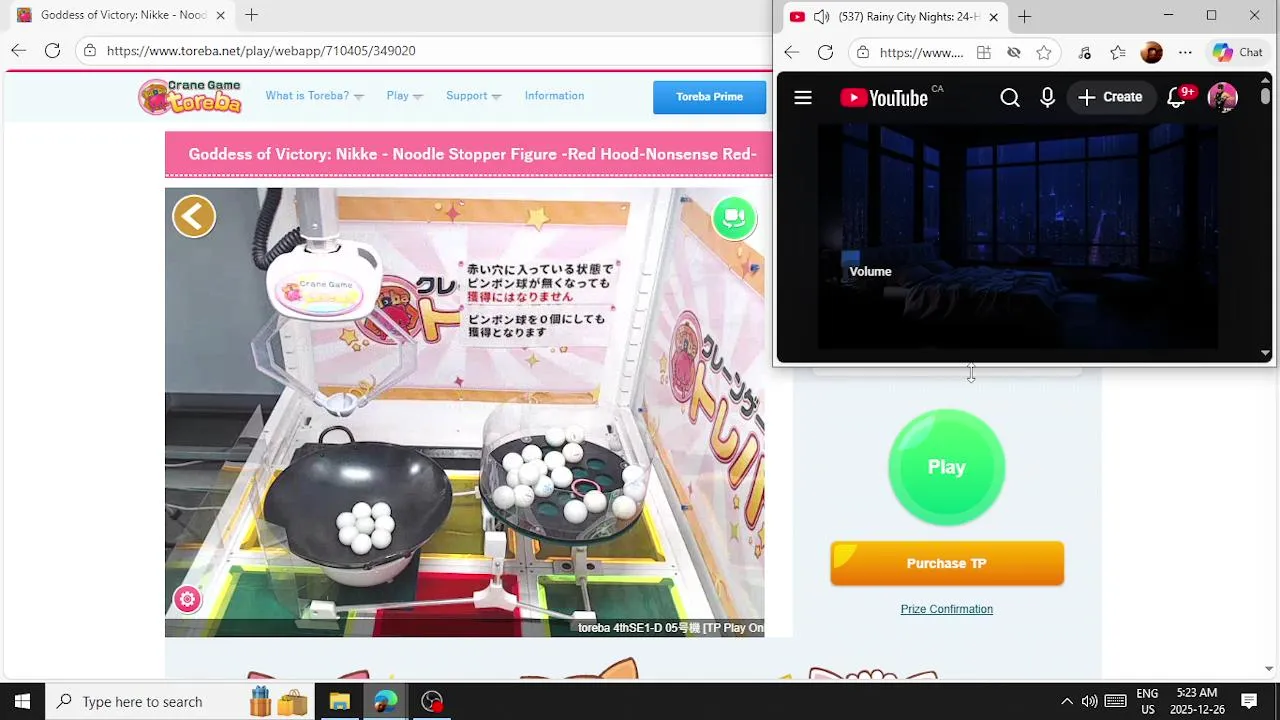Click the yellow back arrow on game video

point(194,216)
